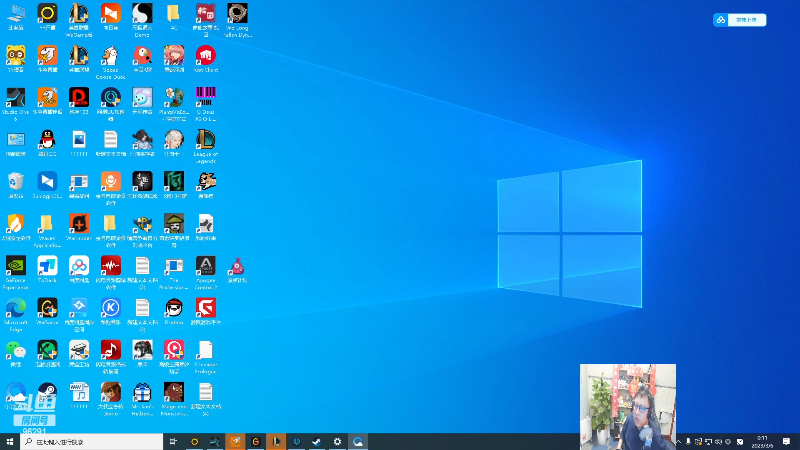Click the blue cloud upload button
Image resolution: width=800 pixels, height=450 pixels.
[x=739, y=20]
